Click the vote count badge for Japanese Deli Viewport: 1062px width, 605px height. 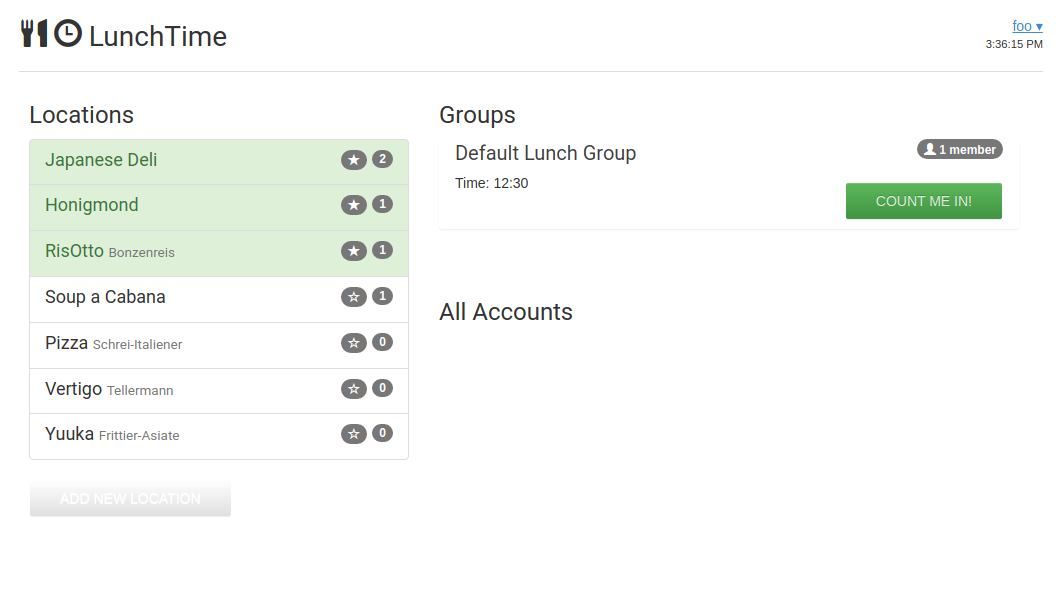(382, 159)
